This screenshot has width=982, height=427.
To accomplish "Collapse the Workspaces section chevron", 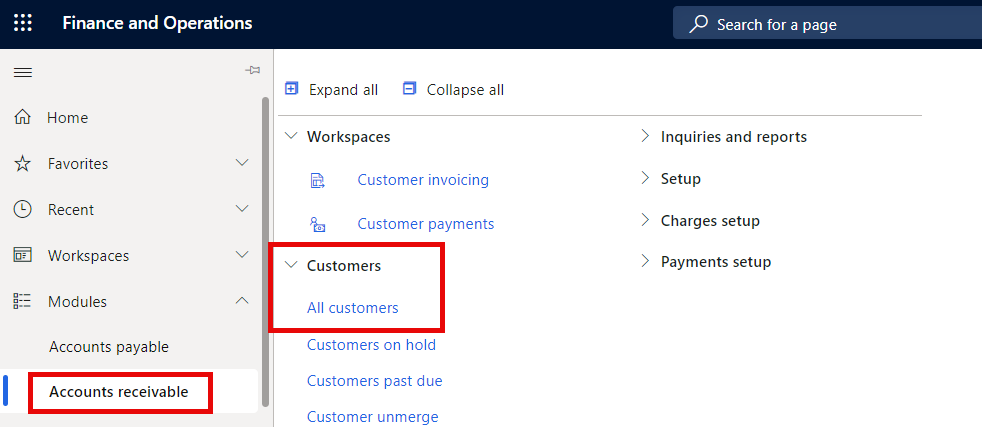I will point(291,136).
